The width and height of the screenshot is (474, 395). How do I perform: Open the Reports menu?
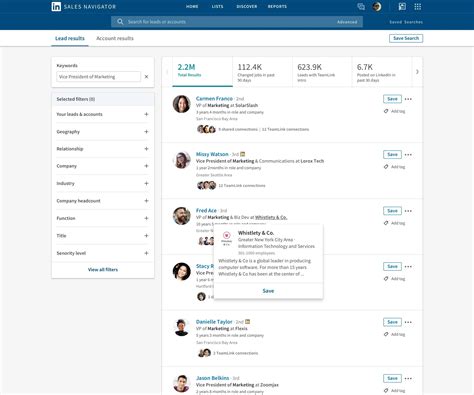277,7
